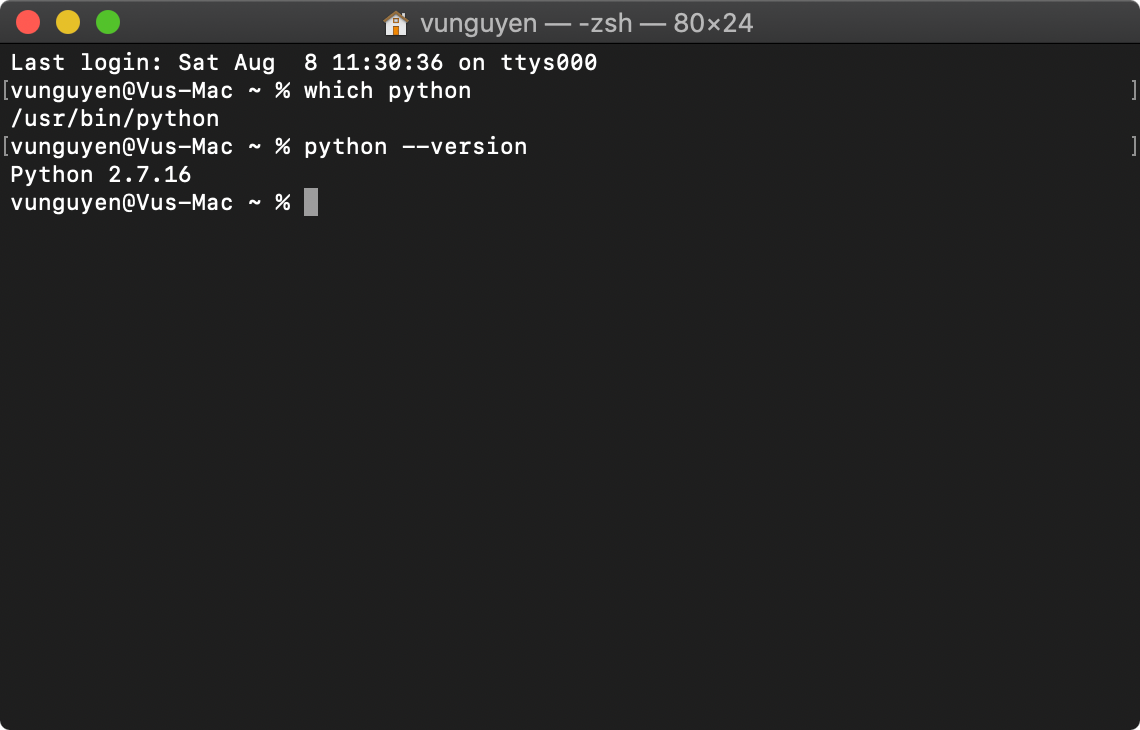1140x730 pixels.
Task: Click the 'Python 2.7.16' output line
Action: [101, 175]
